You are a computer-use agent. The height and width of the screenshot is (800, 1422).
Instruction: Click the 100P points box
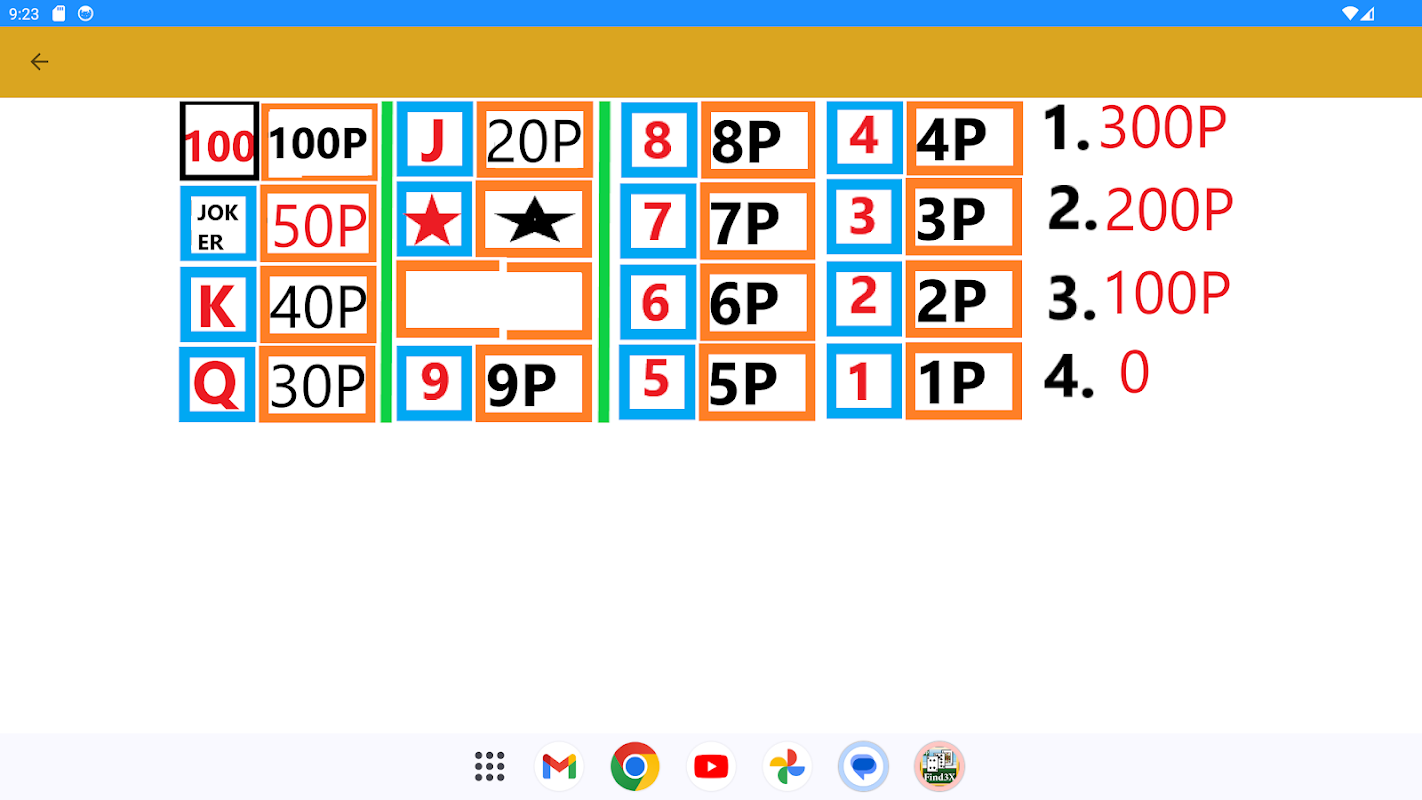pos(320,142)
